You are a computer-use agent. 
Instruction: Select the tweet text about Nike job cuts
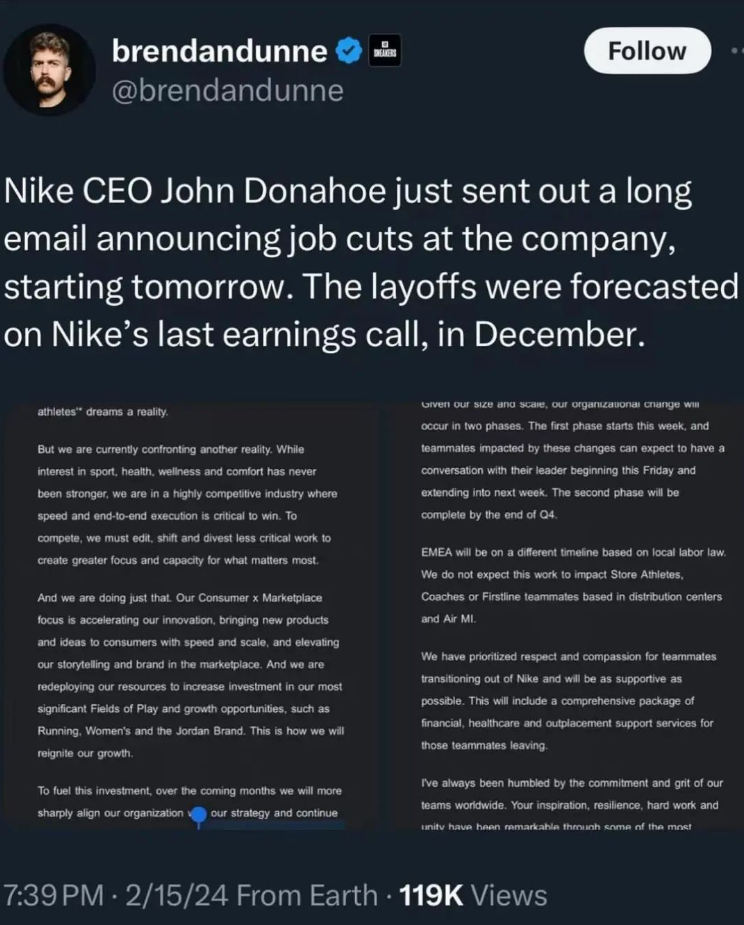click(371, 263)
